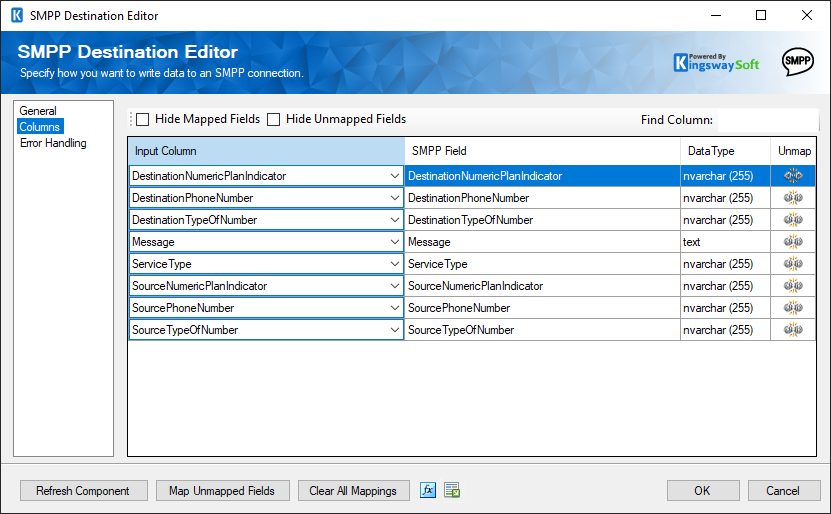Screen dimensions: 831x514
Task: Dismiss dialog with Cancel button
Action: (783, 491)
